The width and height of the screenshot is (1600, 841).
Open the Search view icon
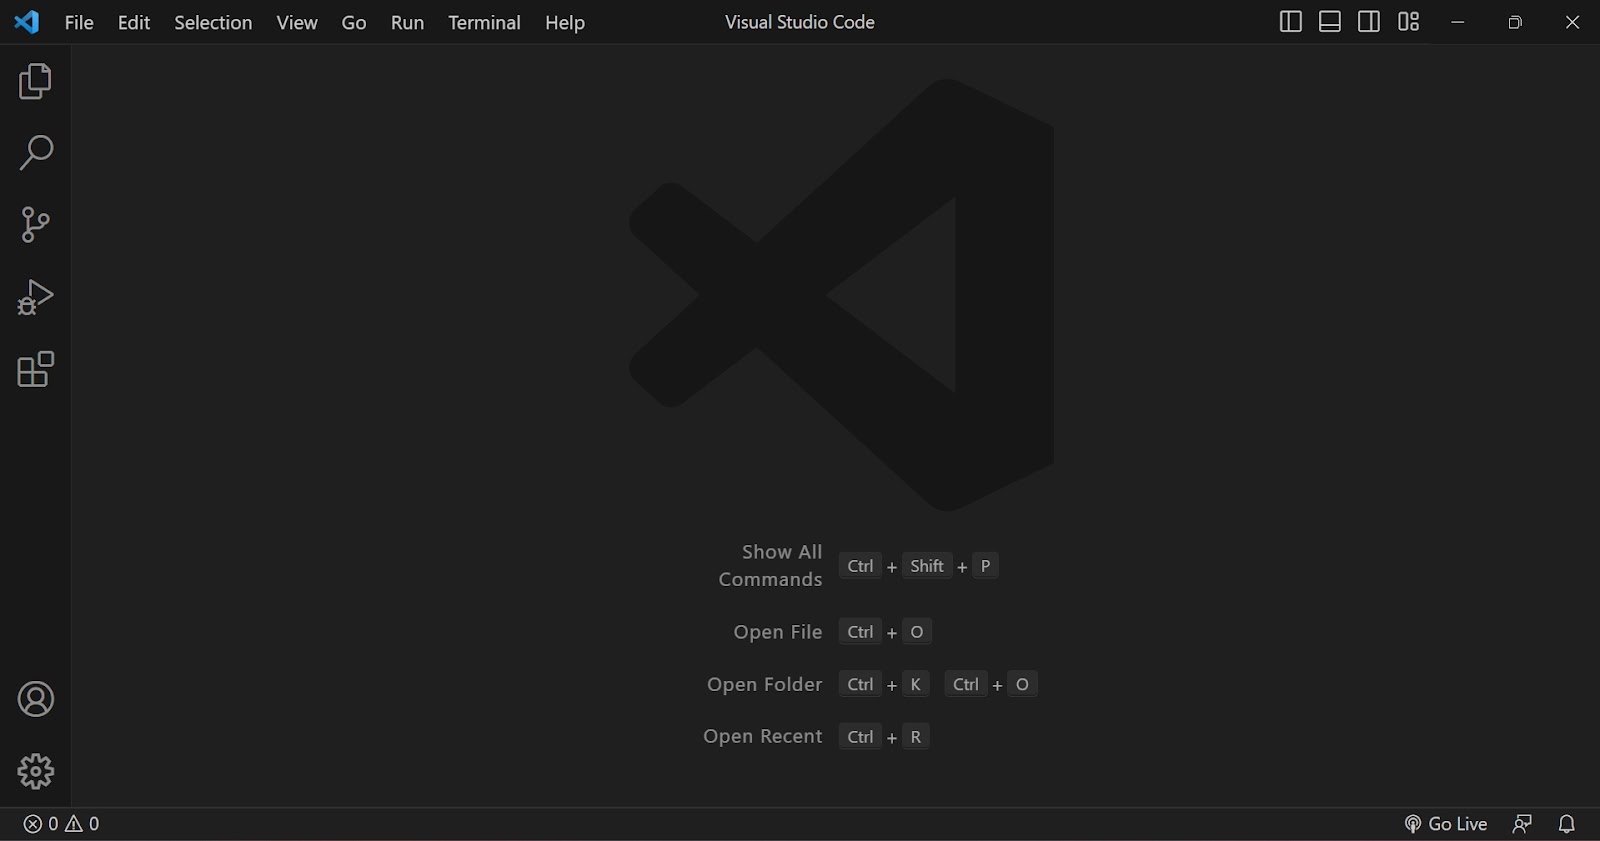click(35, 153)
